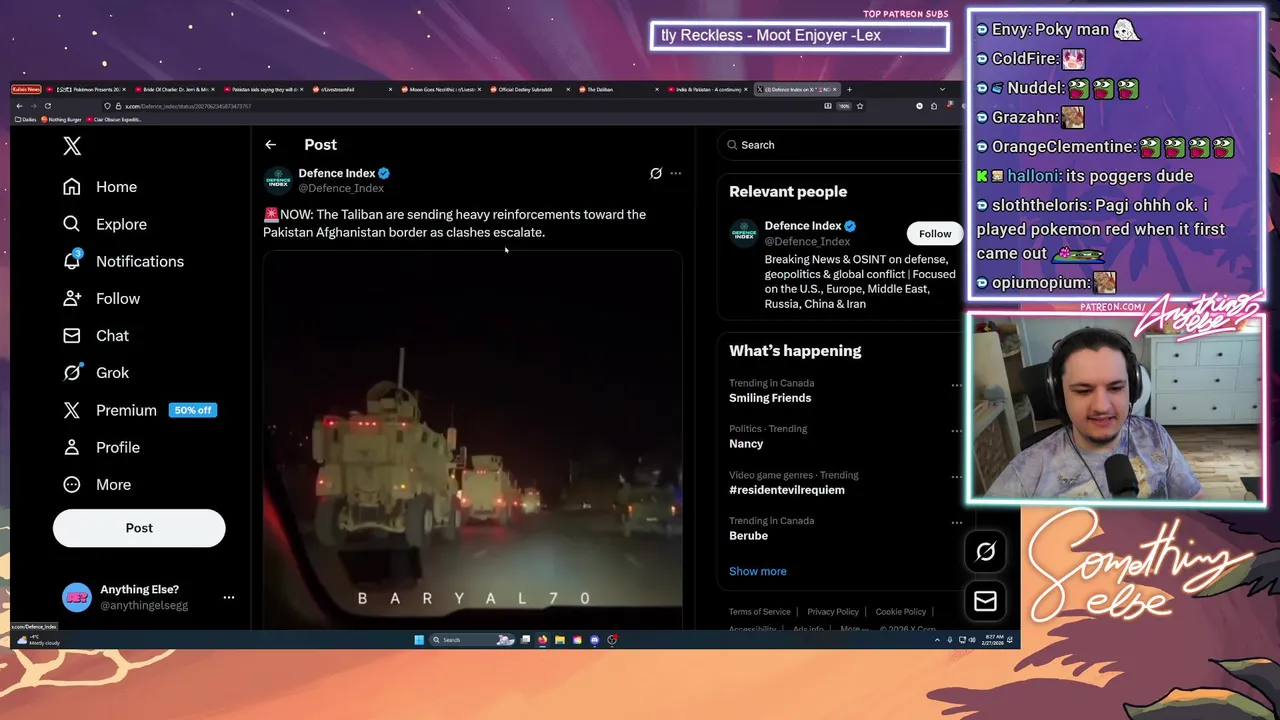Open Profile in the X sidebar
Image resolution: width=1280 pixels, height=720 pixels.
[x=101, y=447]
